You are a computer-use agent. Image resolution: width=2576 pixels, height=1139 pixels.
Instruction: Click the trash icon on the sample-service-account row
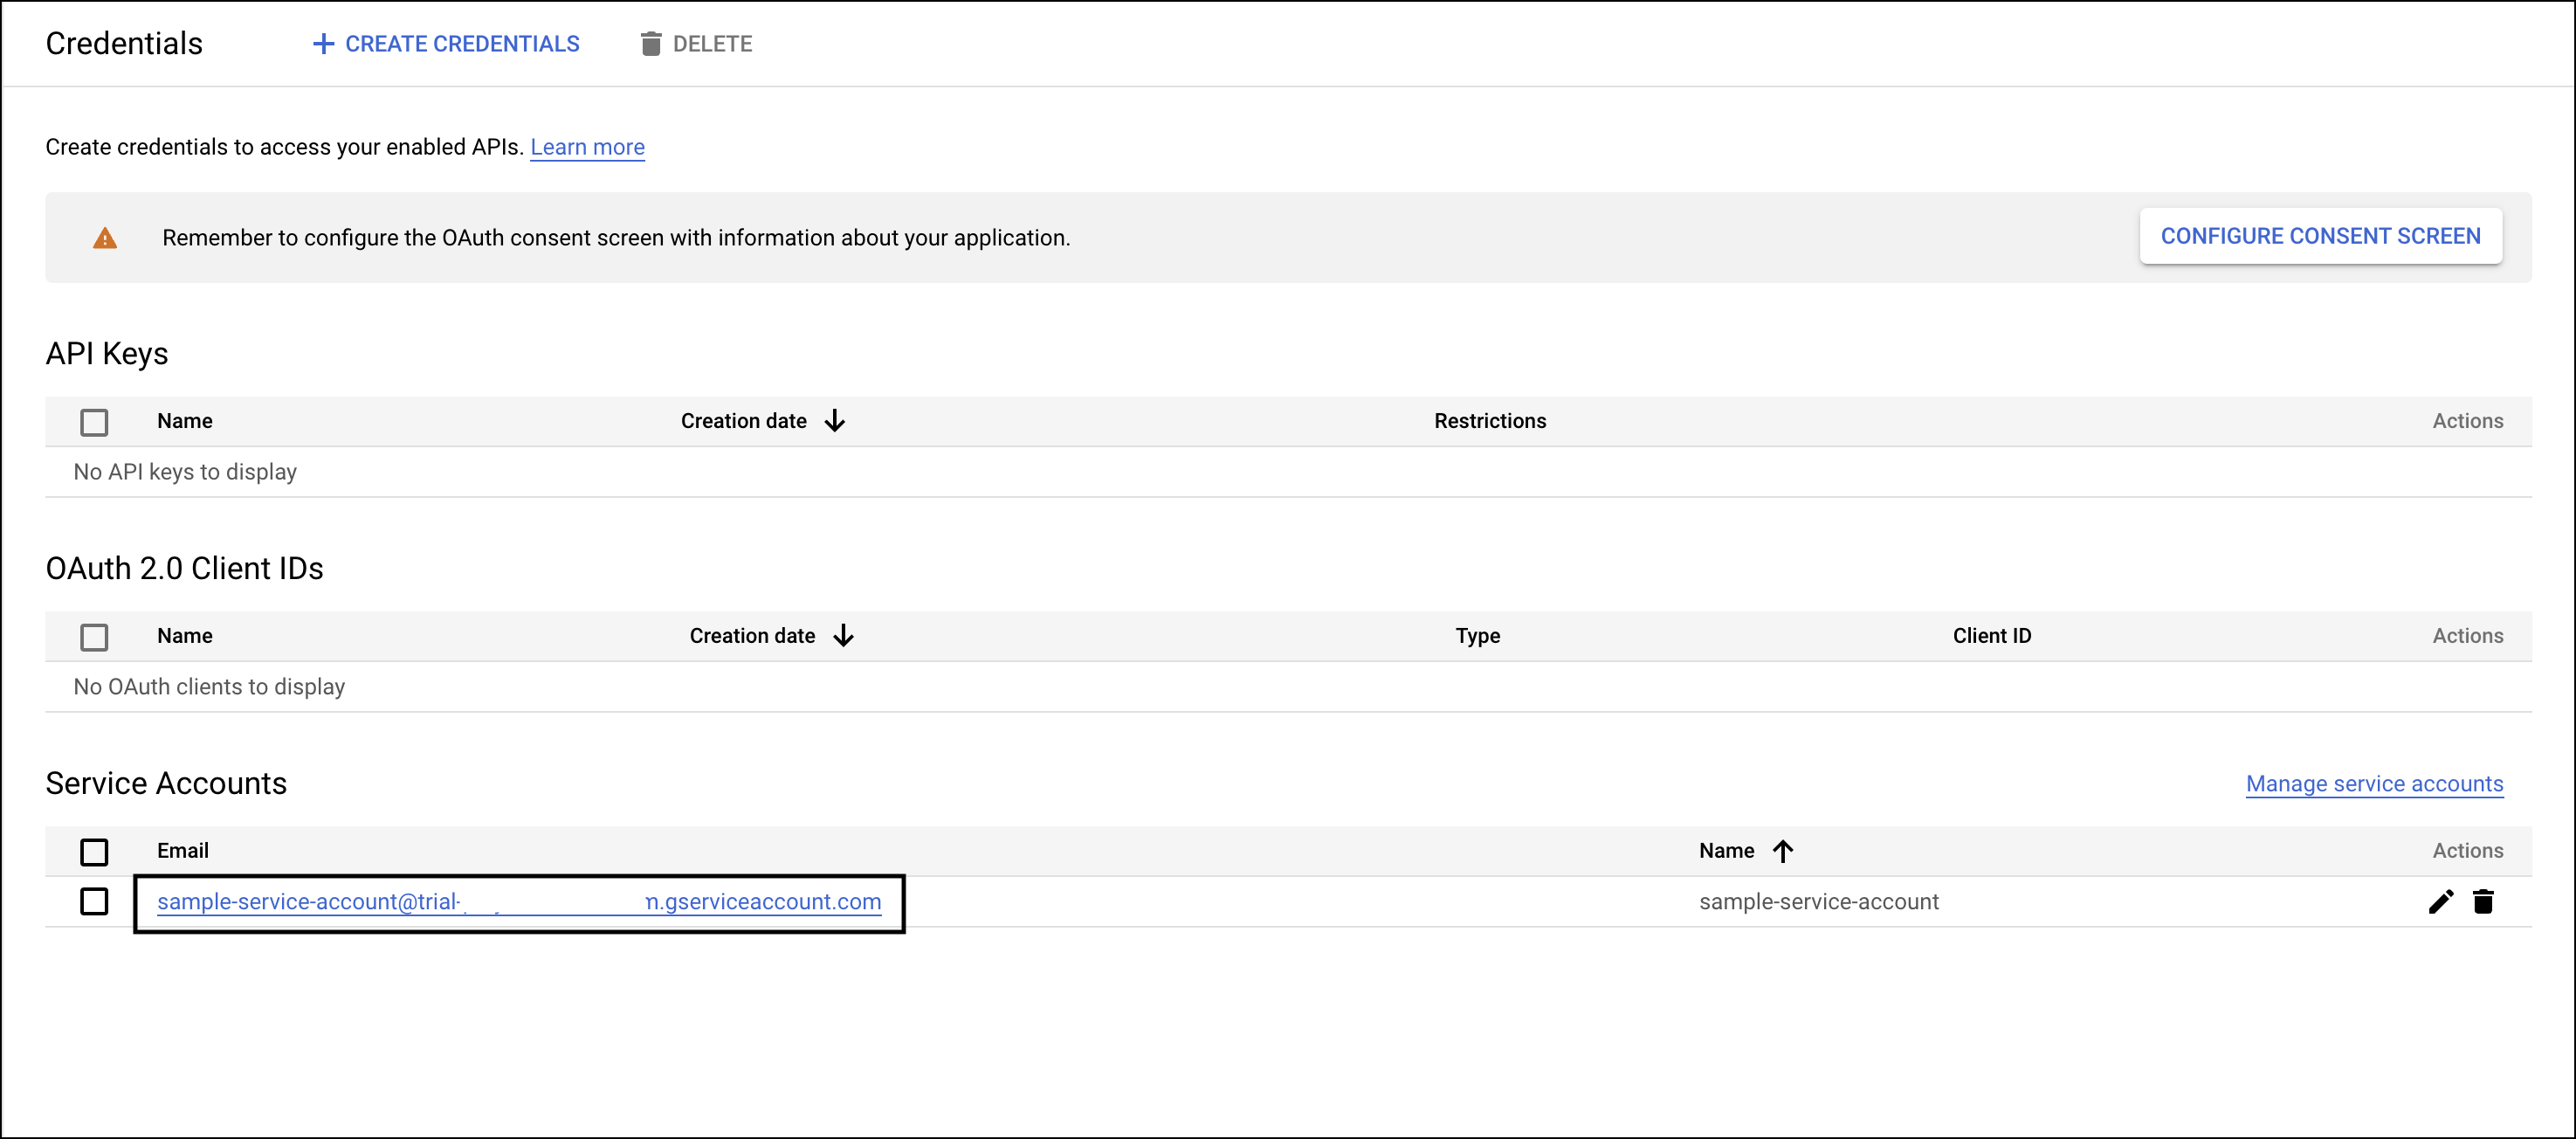coord(2485,901)
